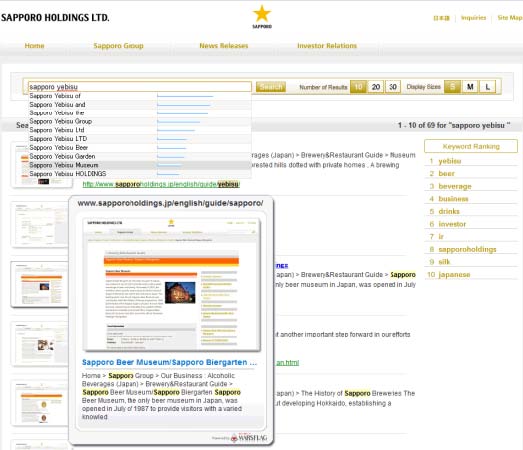This screenshot has width=523, height=450.
Task: Click the Sapporo star logo
Action: (x=262, y=17)
